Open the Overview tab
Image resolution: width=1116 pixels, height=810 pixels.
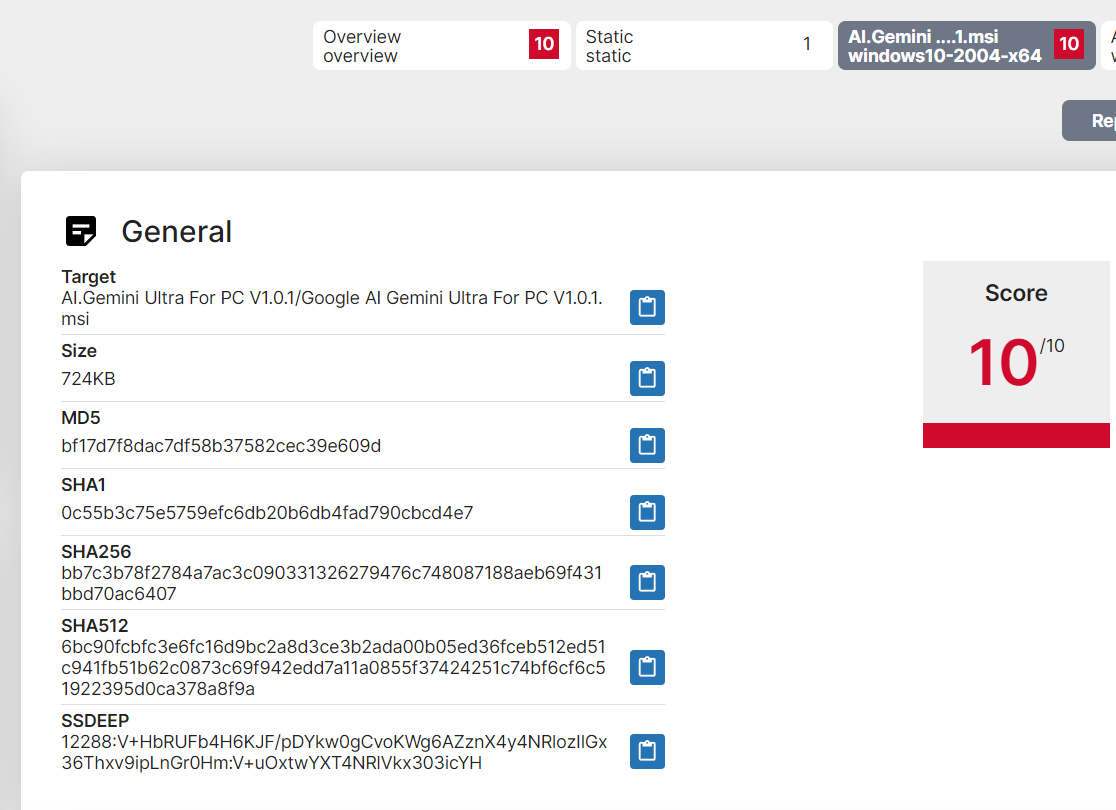pyautogui.click(x=441, y=46)
